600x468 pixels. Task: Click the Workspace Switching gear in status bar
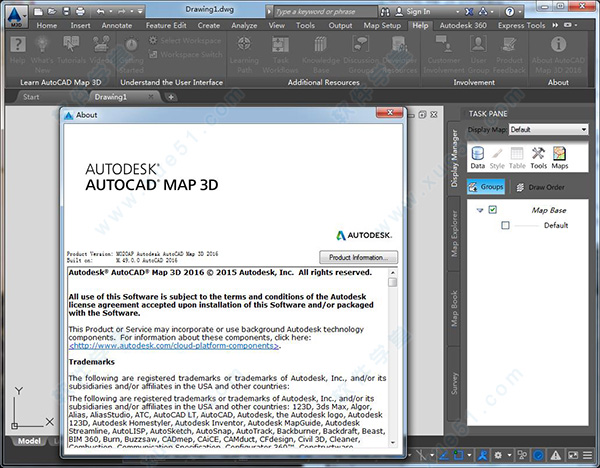click(x=498, y=455)
